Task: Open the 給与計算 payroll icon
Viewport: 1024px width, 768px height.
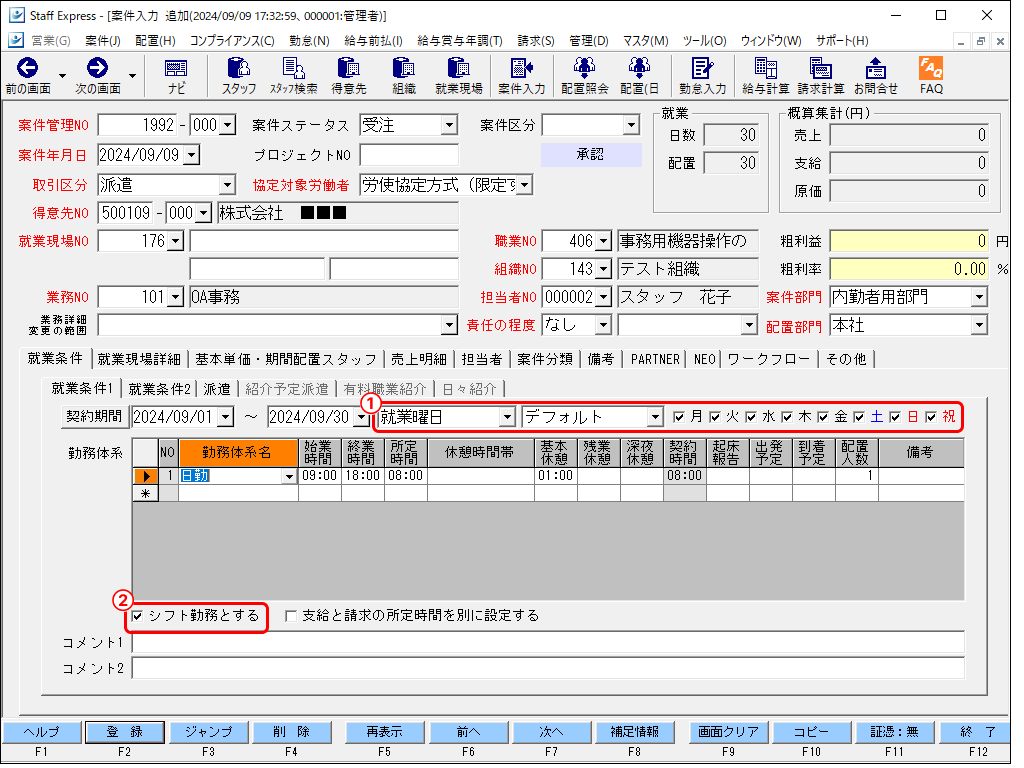Action: pos(765,75)
